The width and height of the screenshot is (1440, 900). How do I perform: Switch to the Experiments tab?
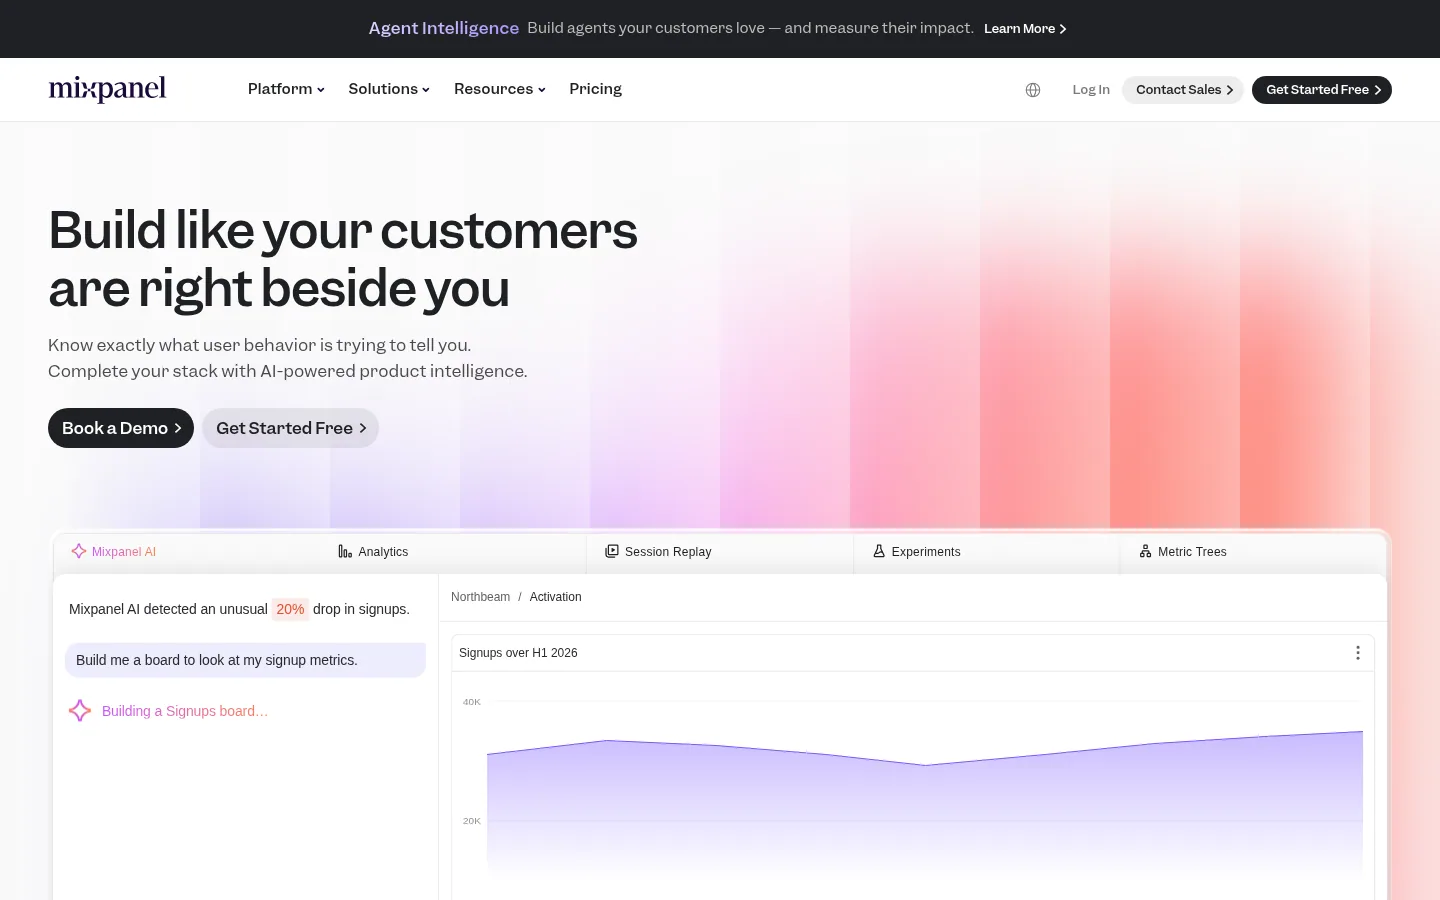click(986, 552)
